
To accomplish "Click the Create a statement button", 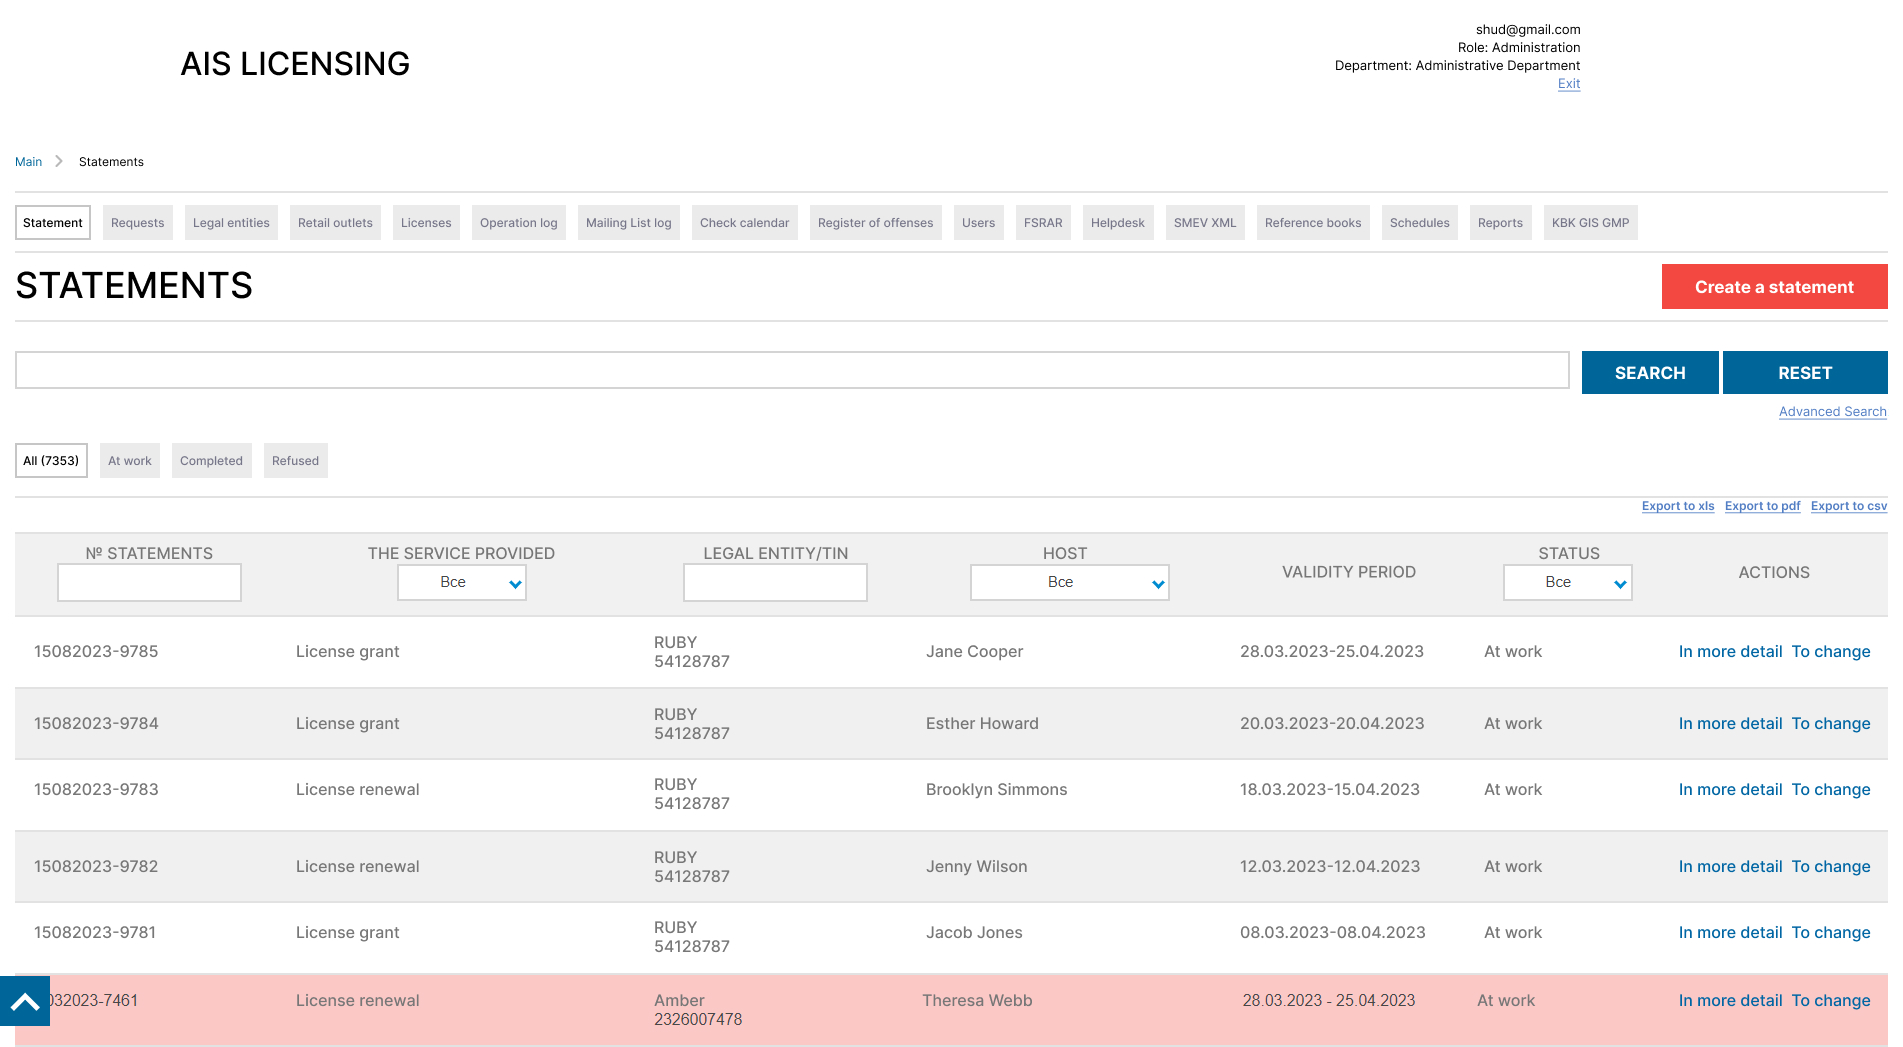I will point(1774,287).
